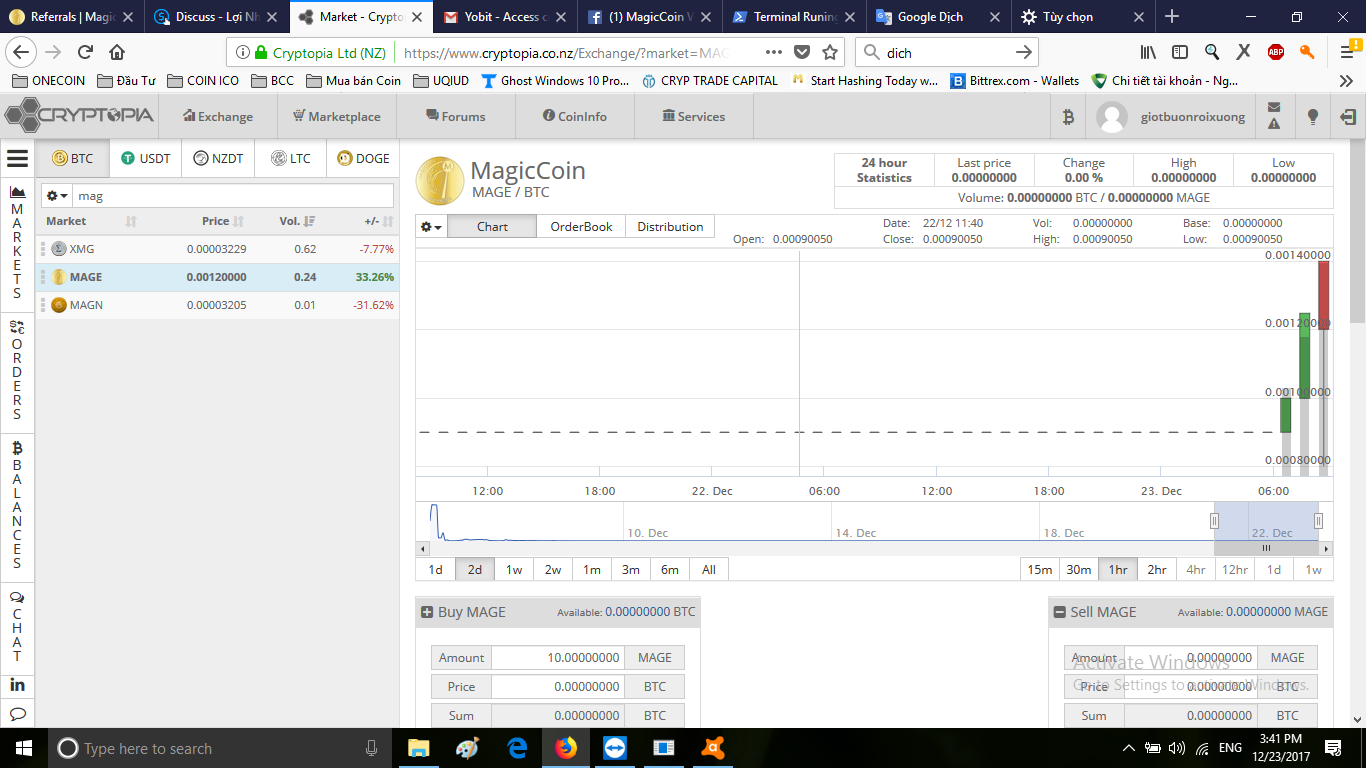Open the Exchange page link
1366x768 pixels.
point(218,117)
